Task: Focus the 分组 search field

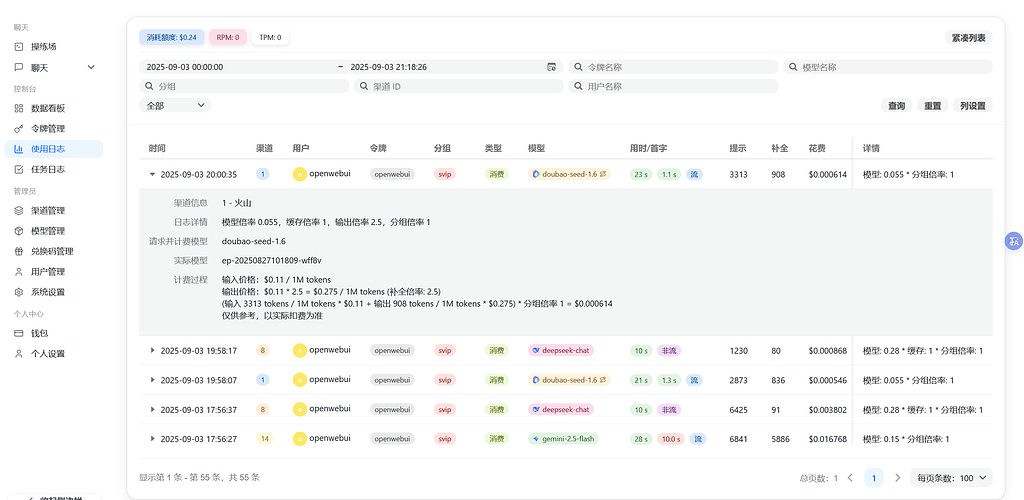Action: [x=244, y=86]
